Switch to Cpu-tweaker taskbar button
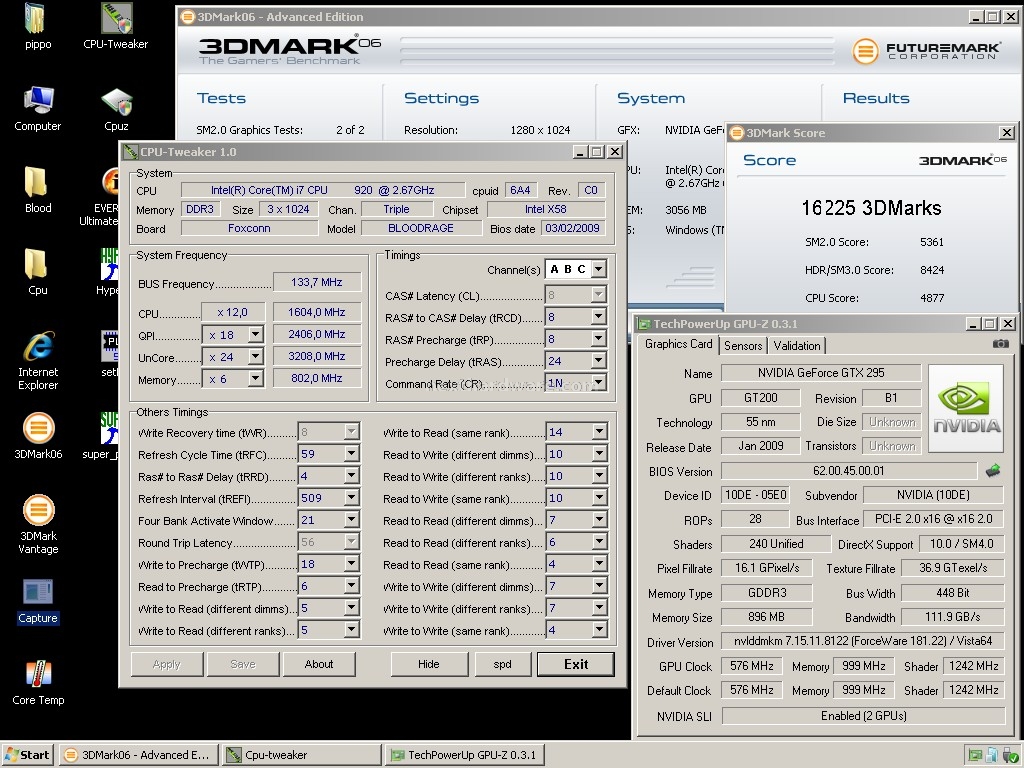Screen dimensions: 1024x768 point(301,755)
